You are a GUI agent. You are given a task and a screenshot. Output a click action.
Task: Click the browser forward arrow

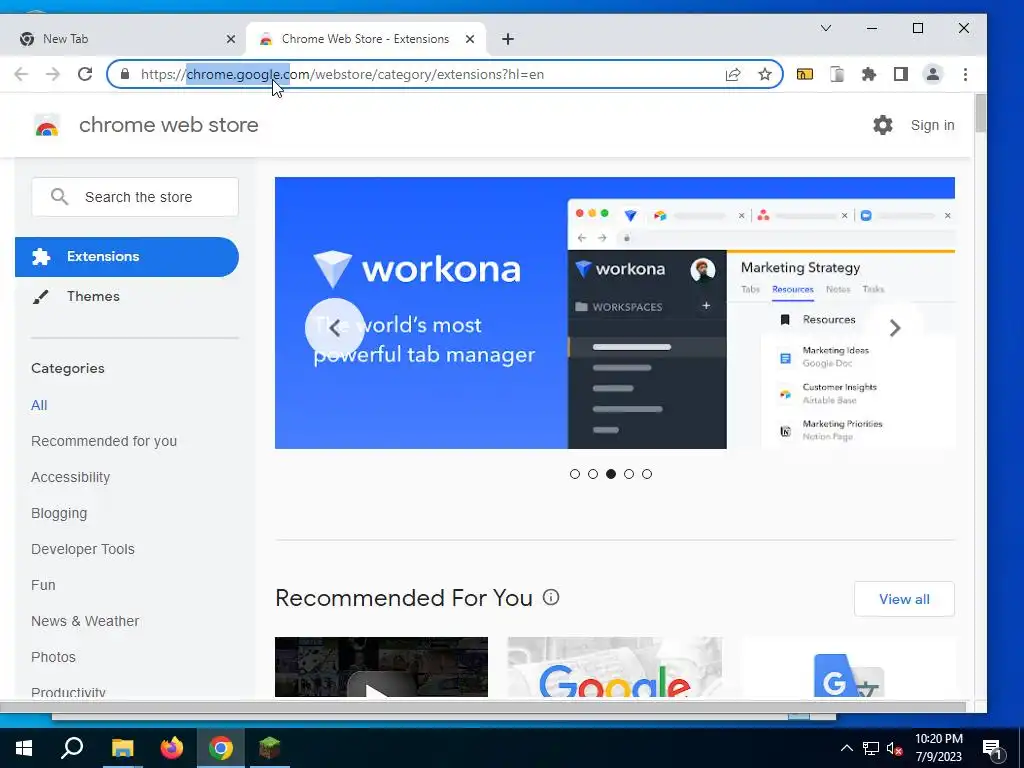pos(53,74)
